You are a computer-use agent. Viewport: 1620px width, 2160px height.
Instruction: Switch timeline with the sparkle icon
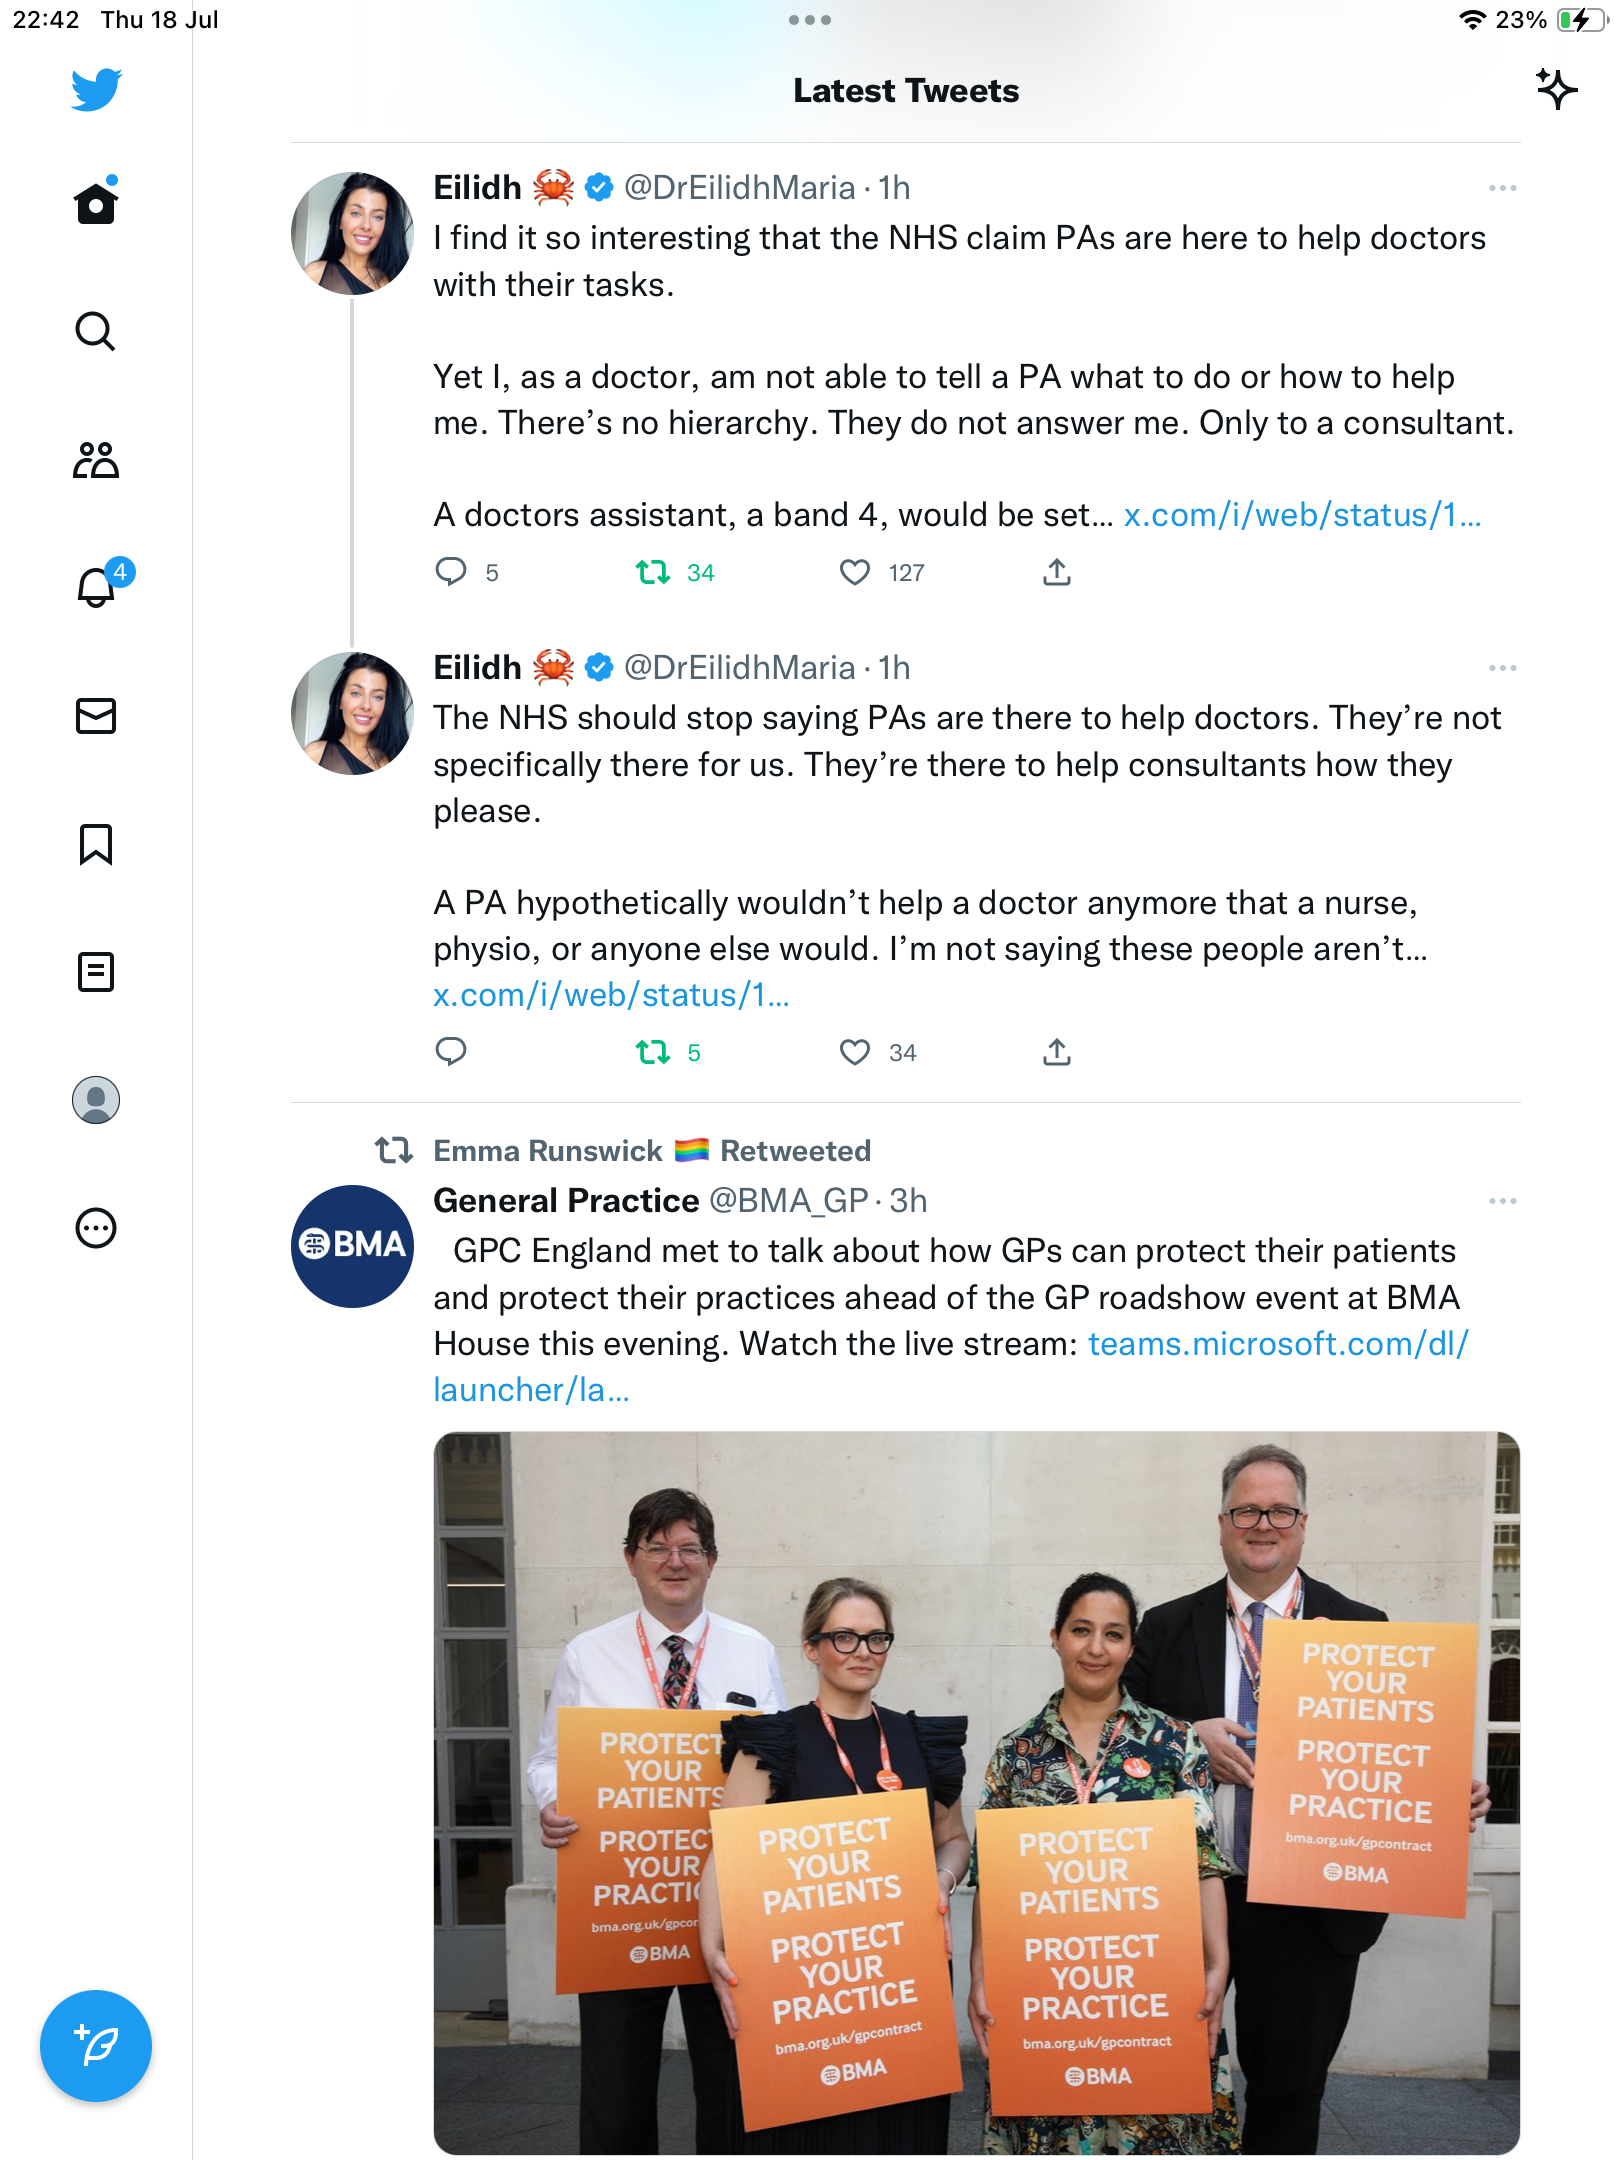(1556, 90)
